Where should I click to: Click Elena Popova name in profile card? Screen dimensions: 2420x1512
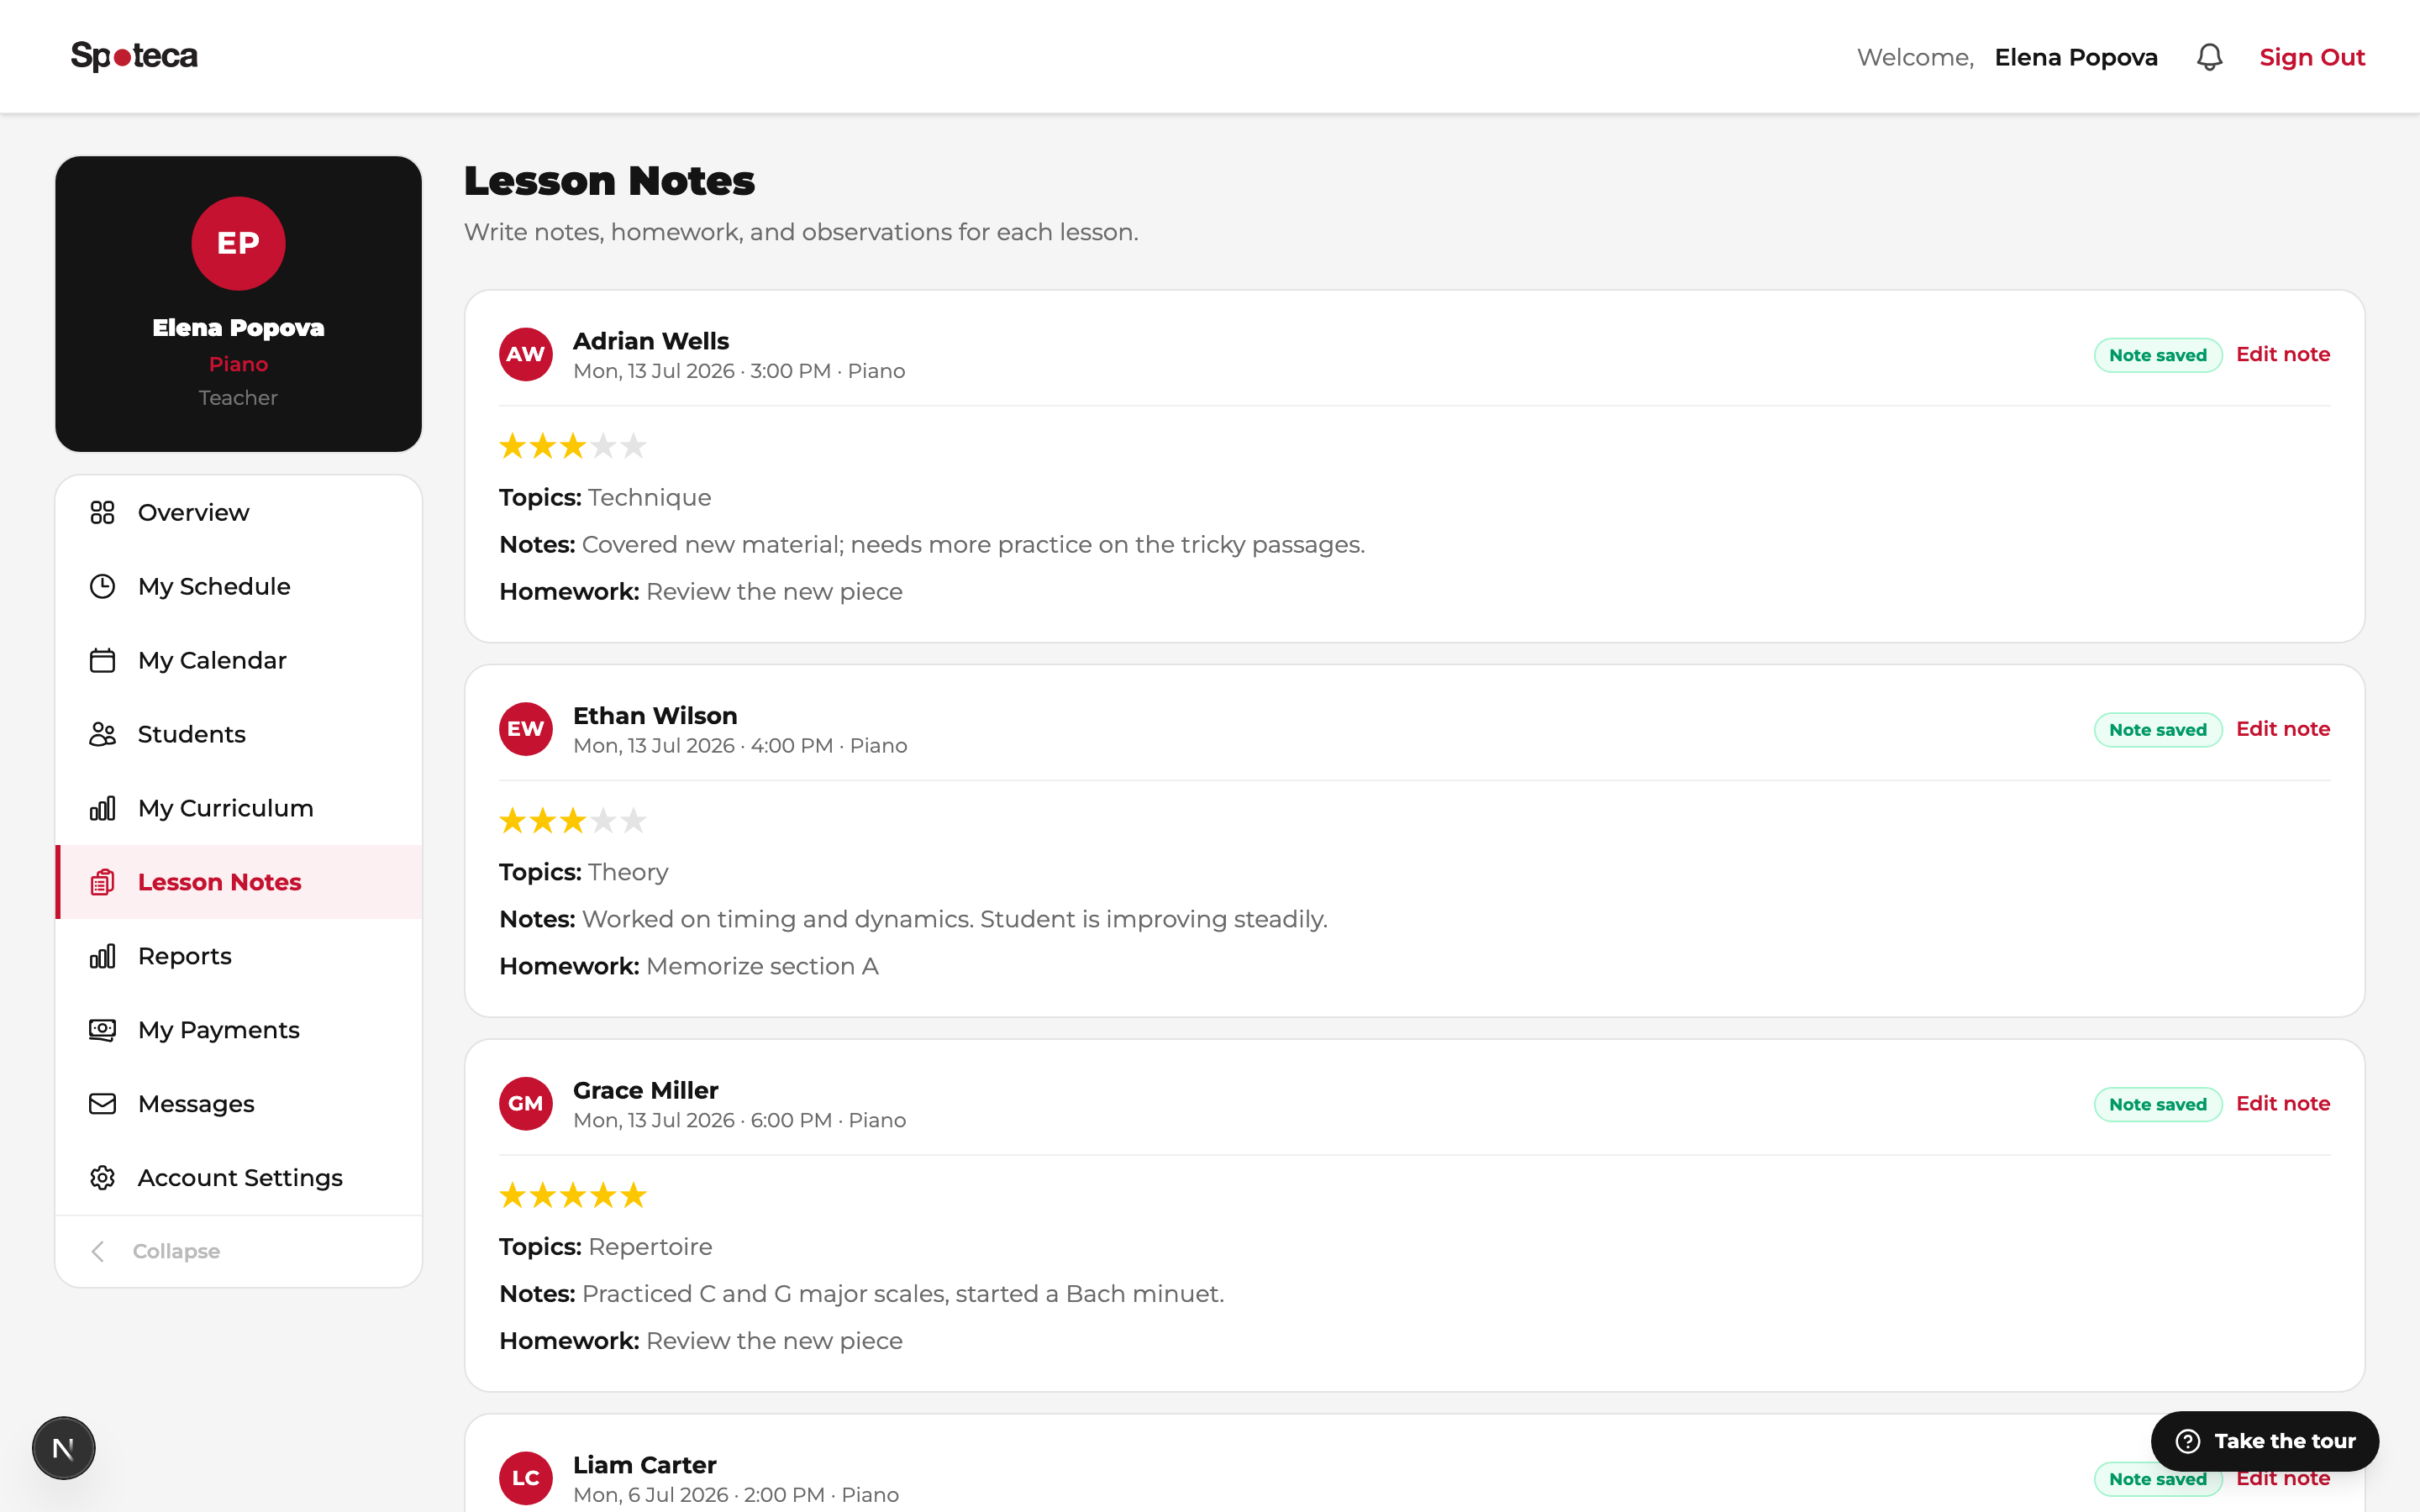click(238, 328)
